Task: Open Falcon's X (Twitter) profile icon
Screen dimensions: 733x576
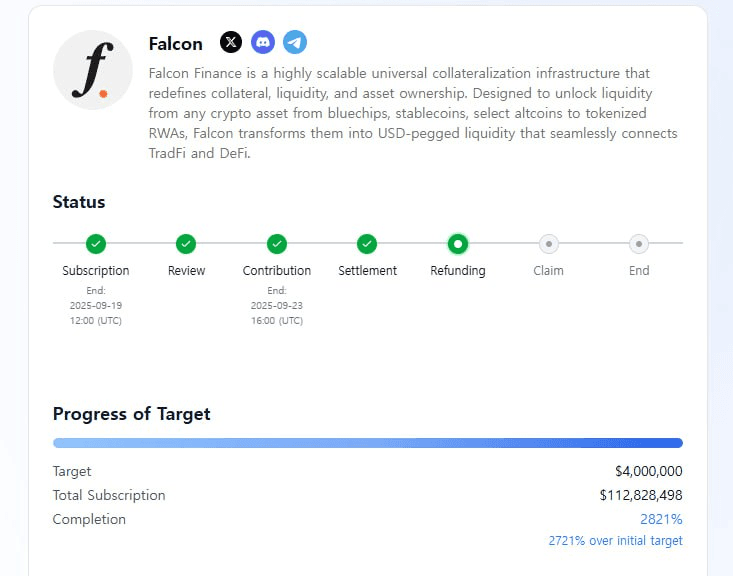Action: coord(231,42)
